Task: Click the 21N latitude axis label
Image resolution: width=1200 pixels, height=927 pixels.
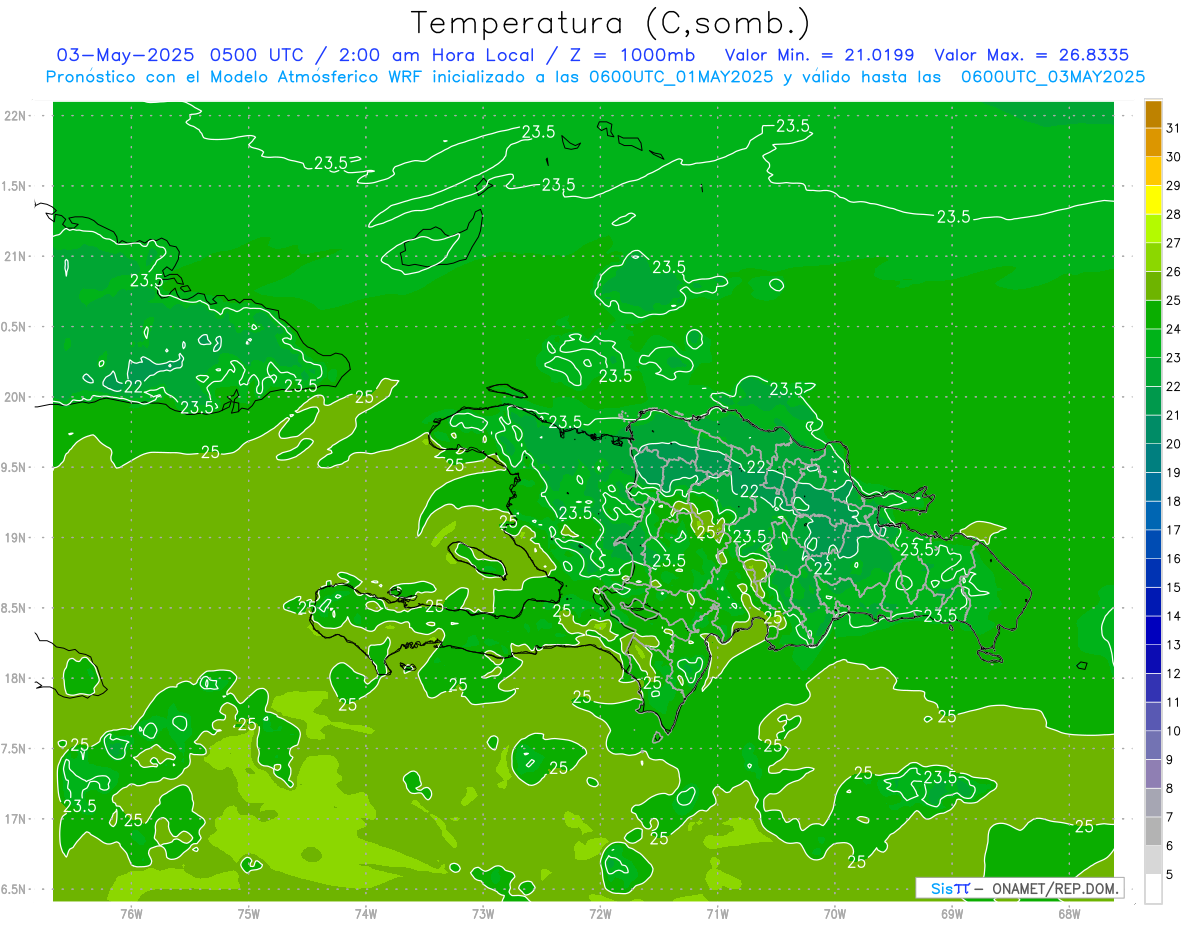Action: coord(17,256)
